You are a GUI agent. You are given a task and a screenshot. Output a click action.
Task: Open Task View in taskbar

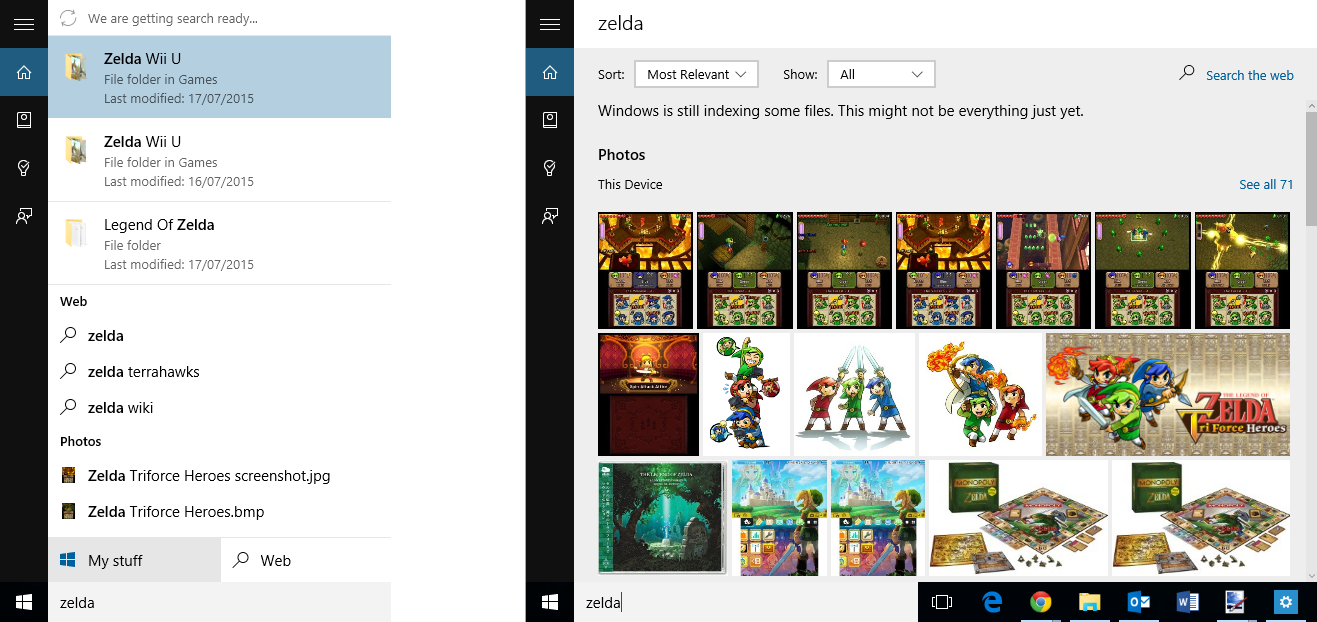pyautogui.click(x=942, y=602)
